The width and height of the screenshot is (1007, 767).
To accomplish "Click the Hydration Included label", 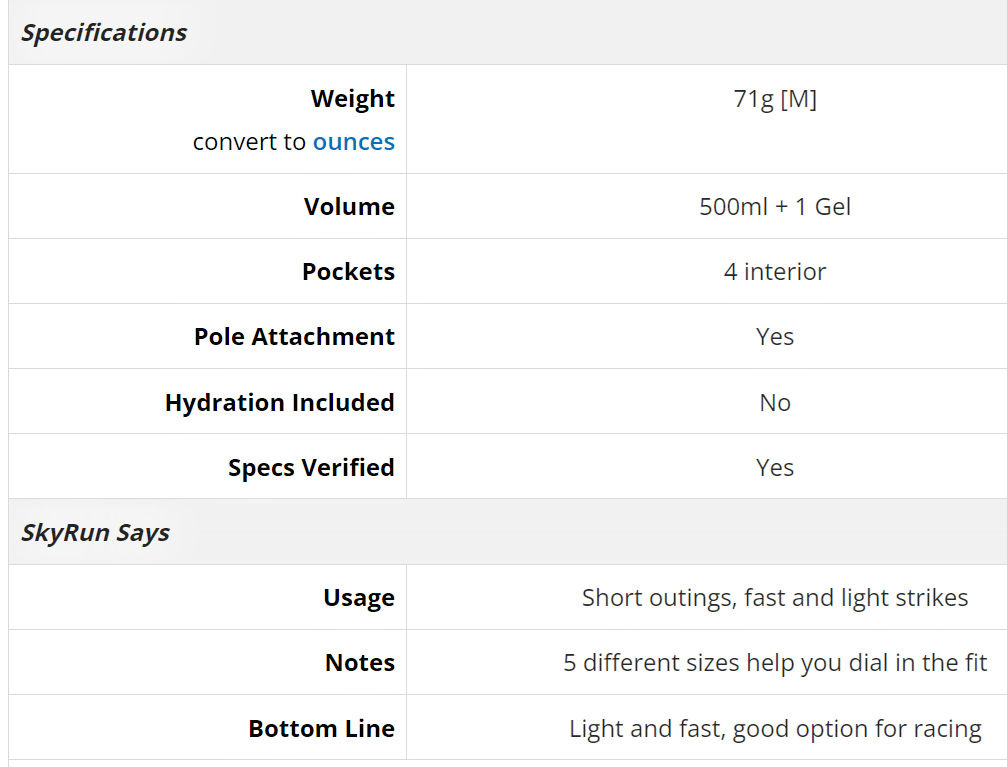I will (x=280, y=403).
